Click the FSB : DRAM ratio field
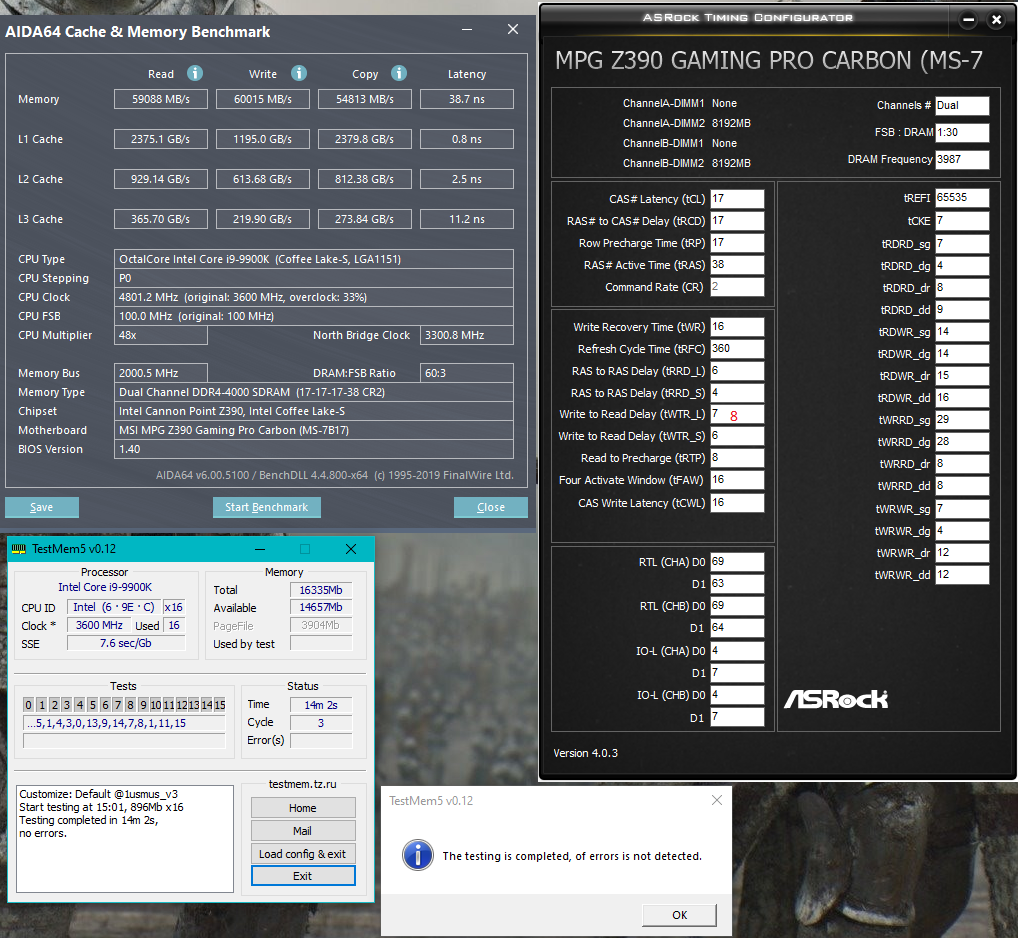 coord(962,132)
